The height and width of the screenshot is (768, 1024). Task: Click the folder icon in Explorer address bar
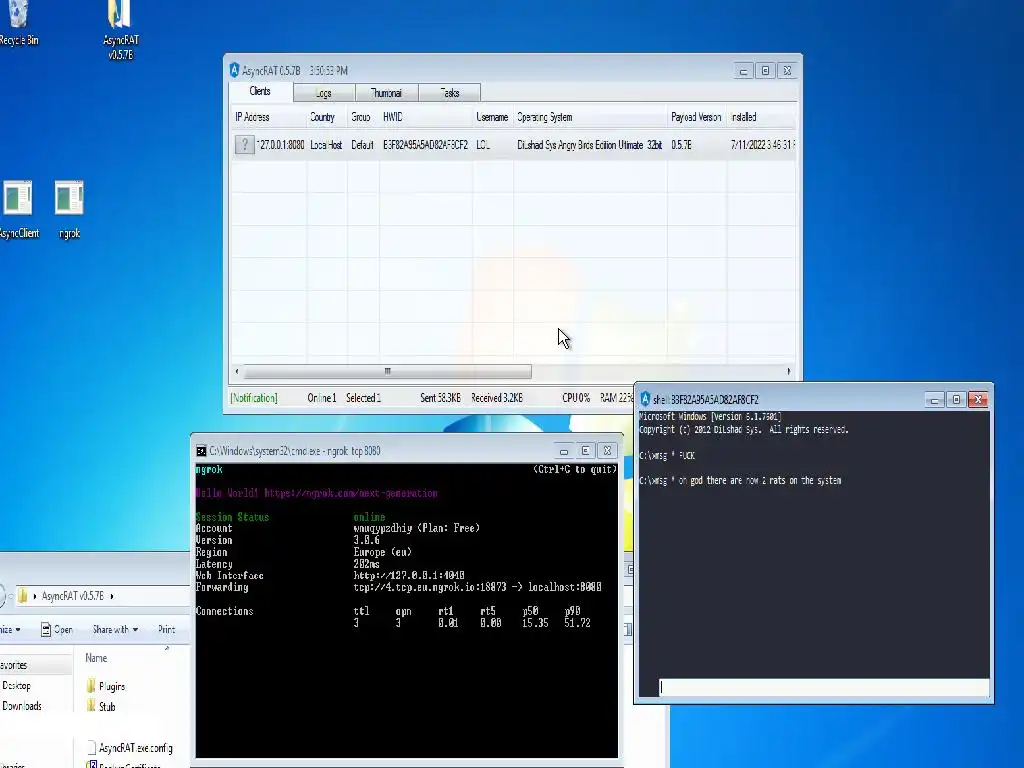tap(22, 596)
